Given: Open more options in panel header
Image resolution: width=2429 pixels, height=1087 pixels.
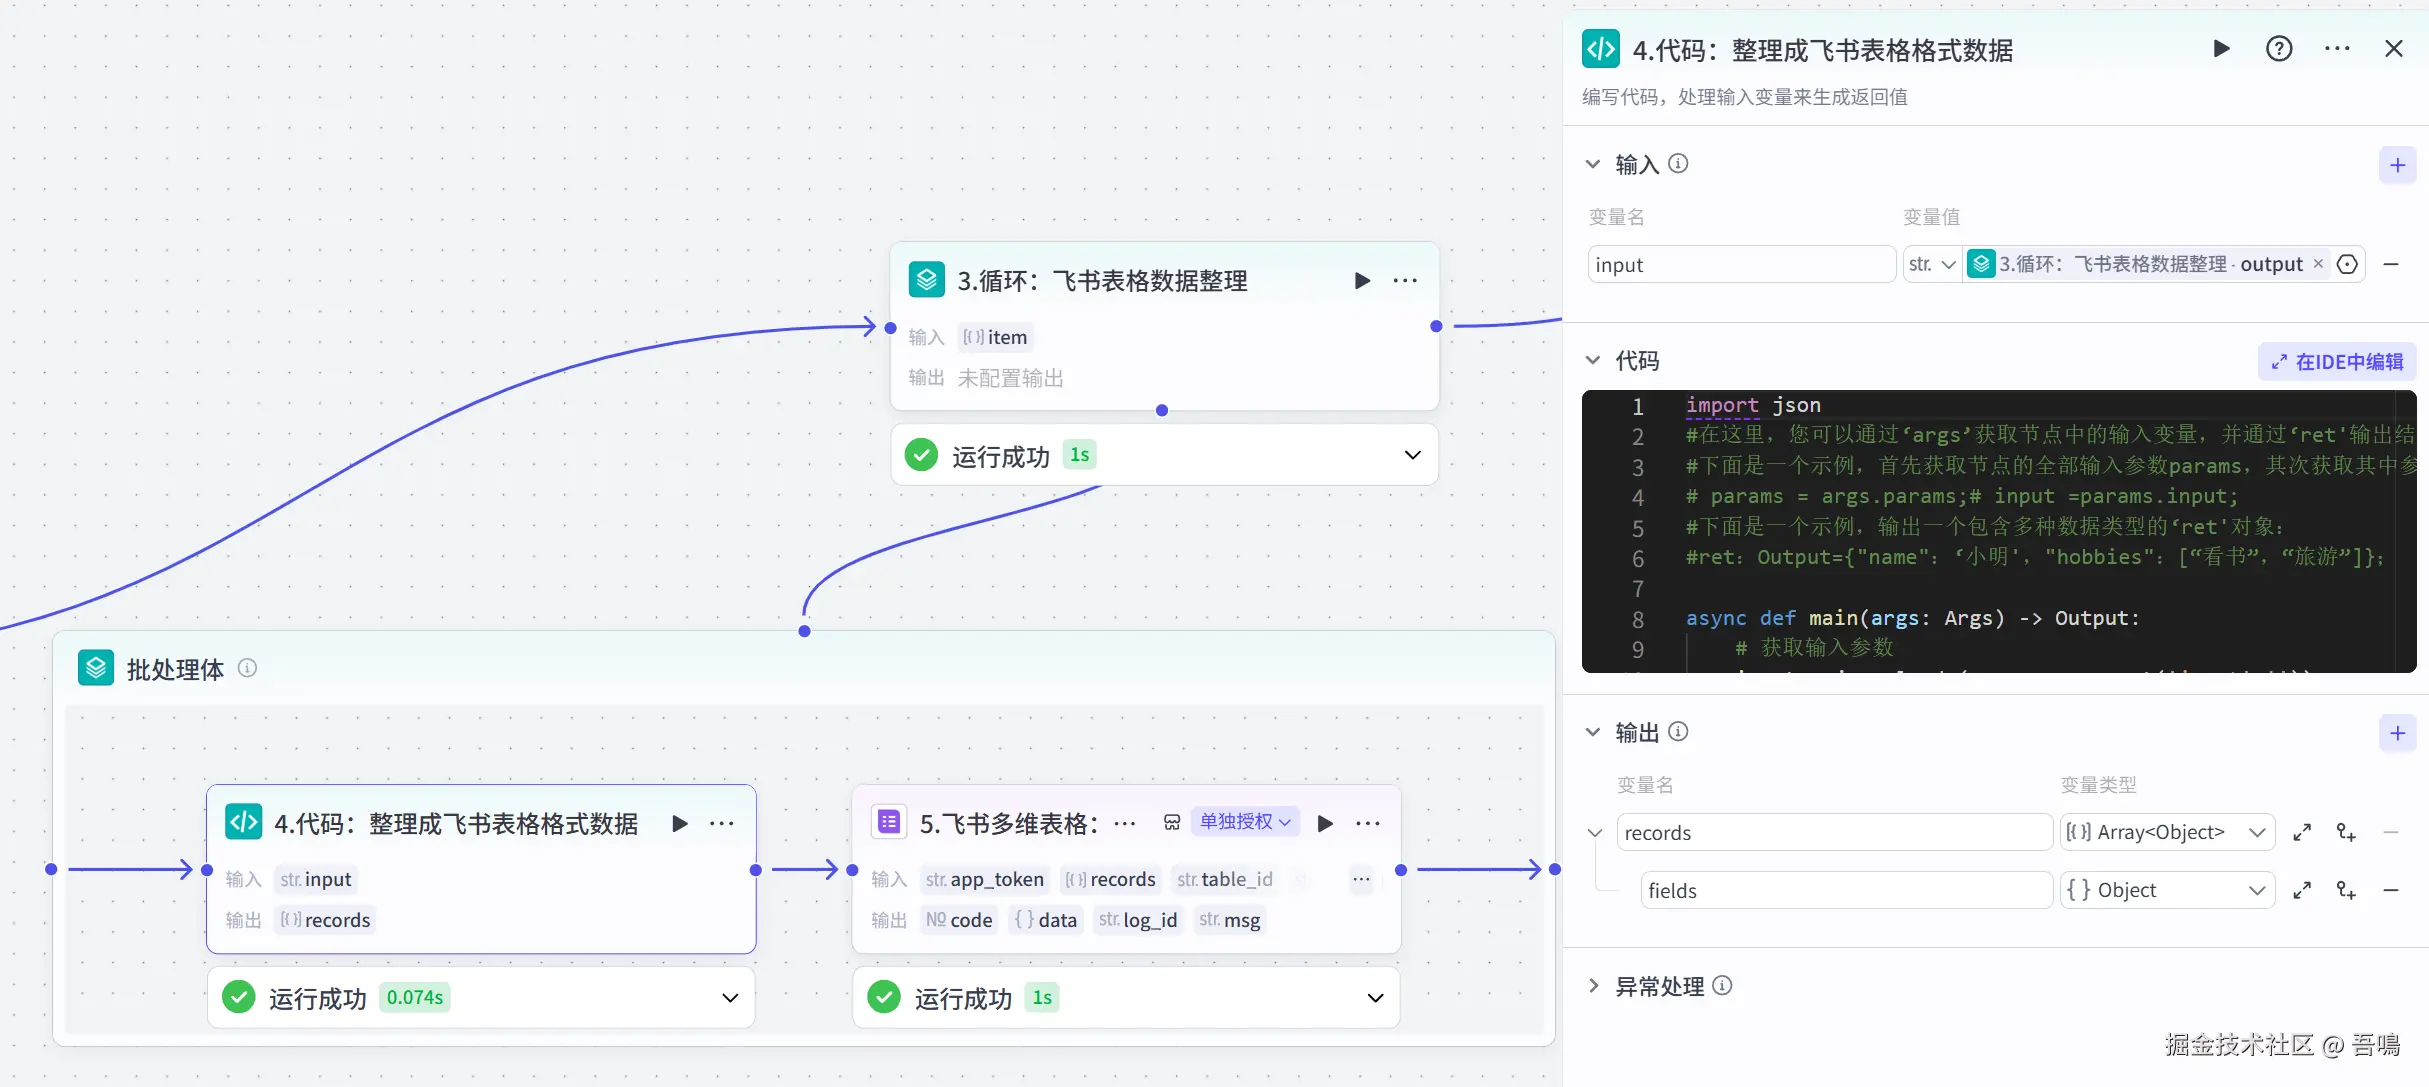Looking at the screenshot, I should pos(2337,49).
